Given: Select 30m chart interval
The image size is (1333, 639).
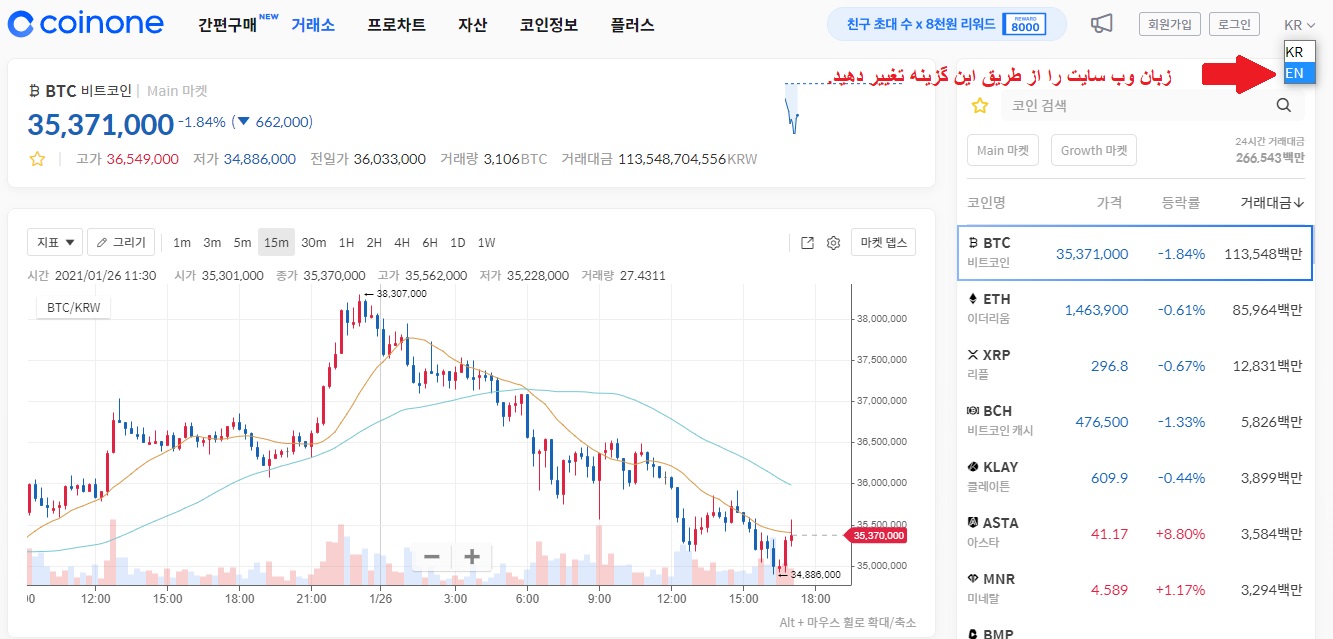Looking at the screenshot, I should 314,242.
